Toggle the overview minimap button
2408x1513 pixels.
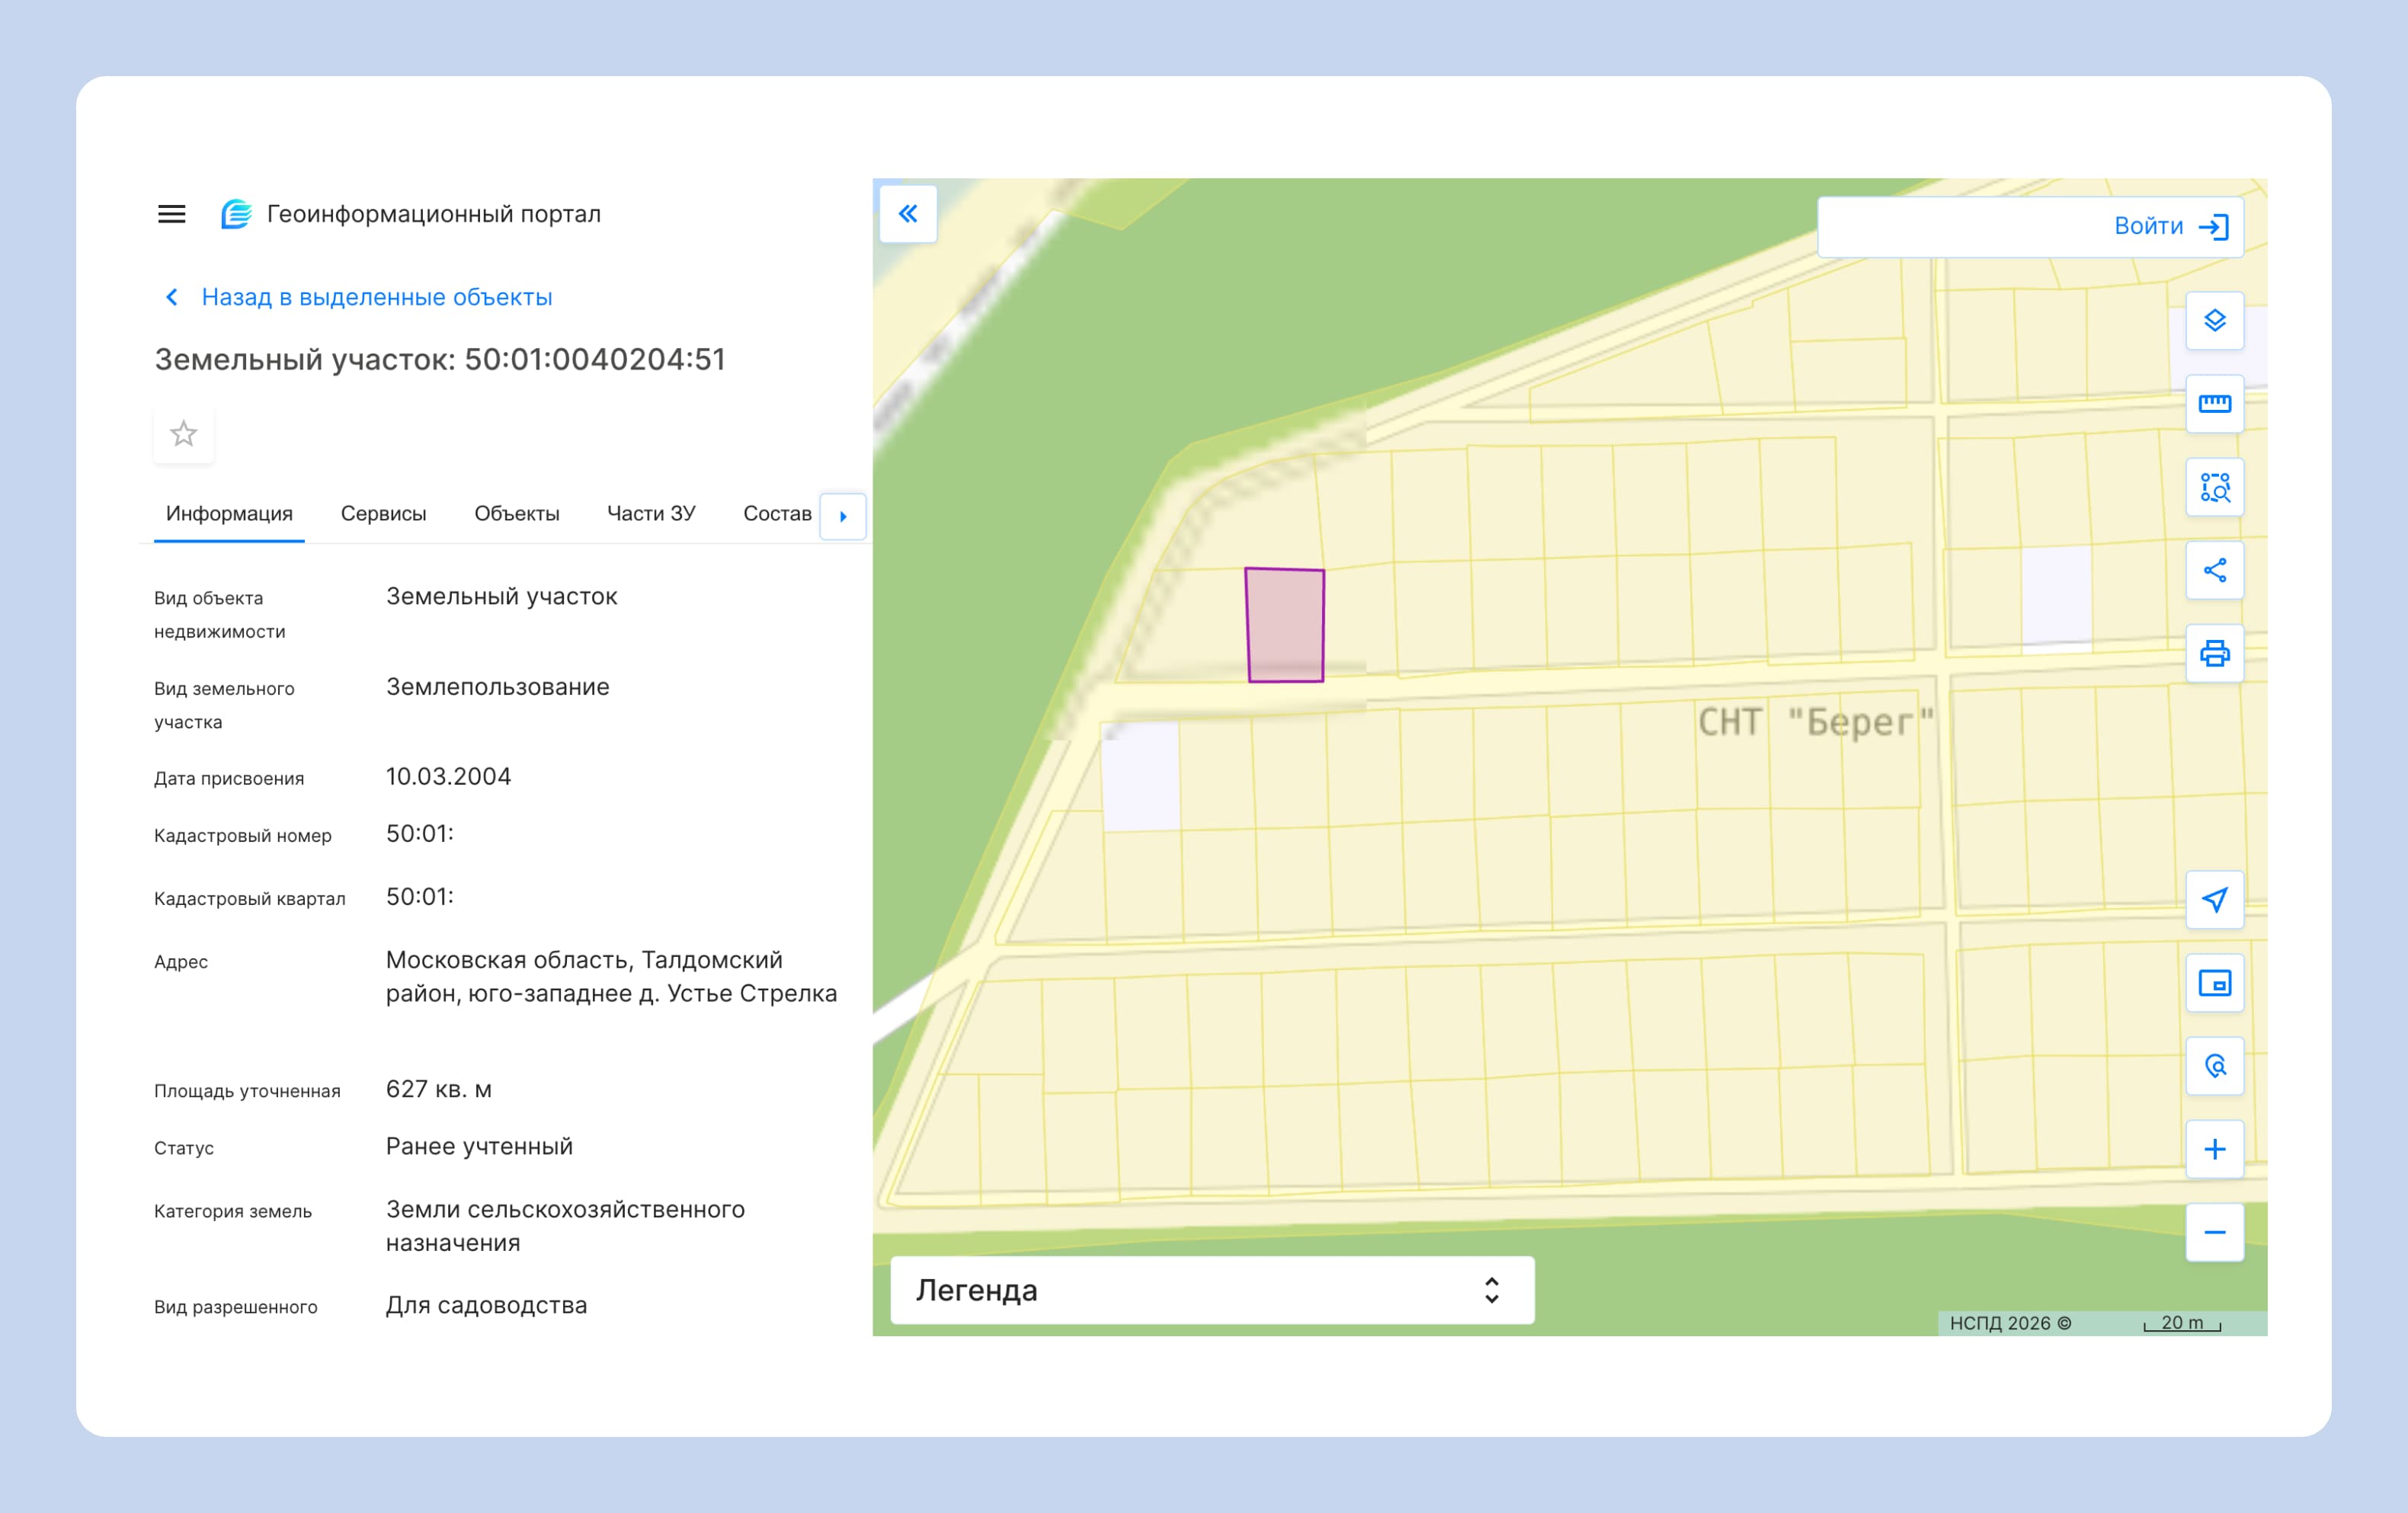tap(2214, 983)
